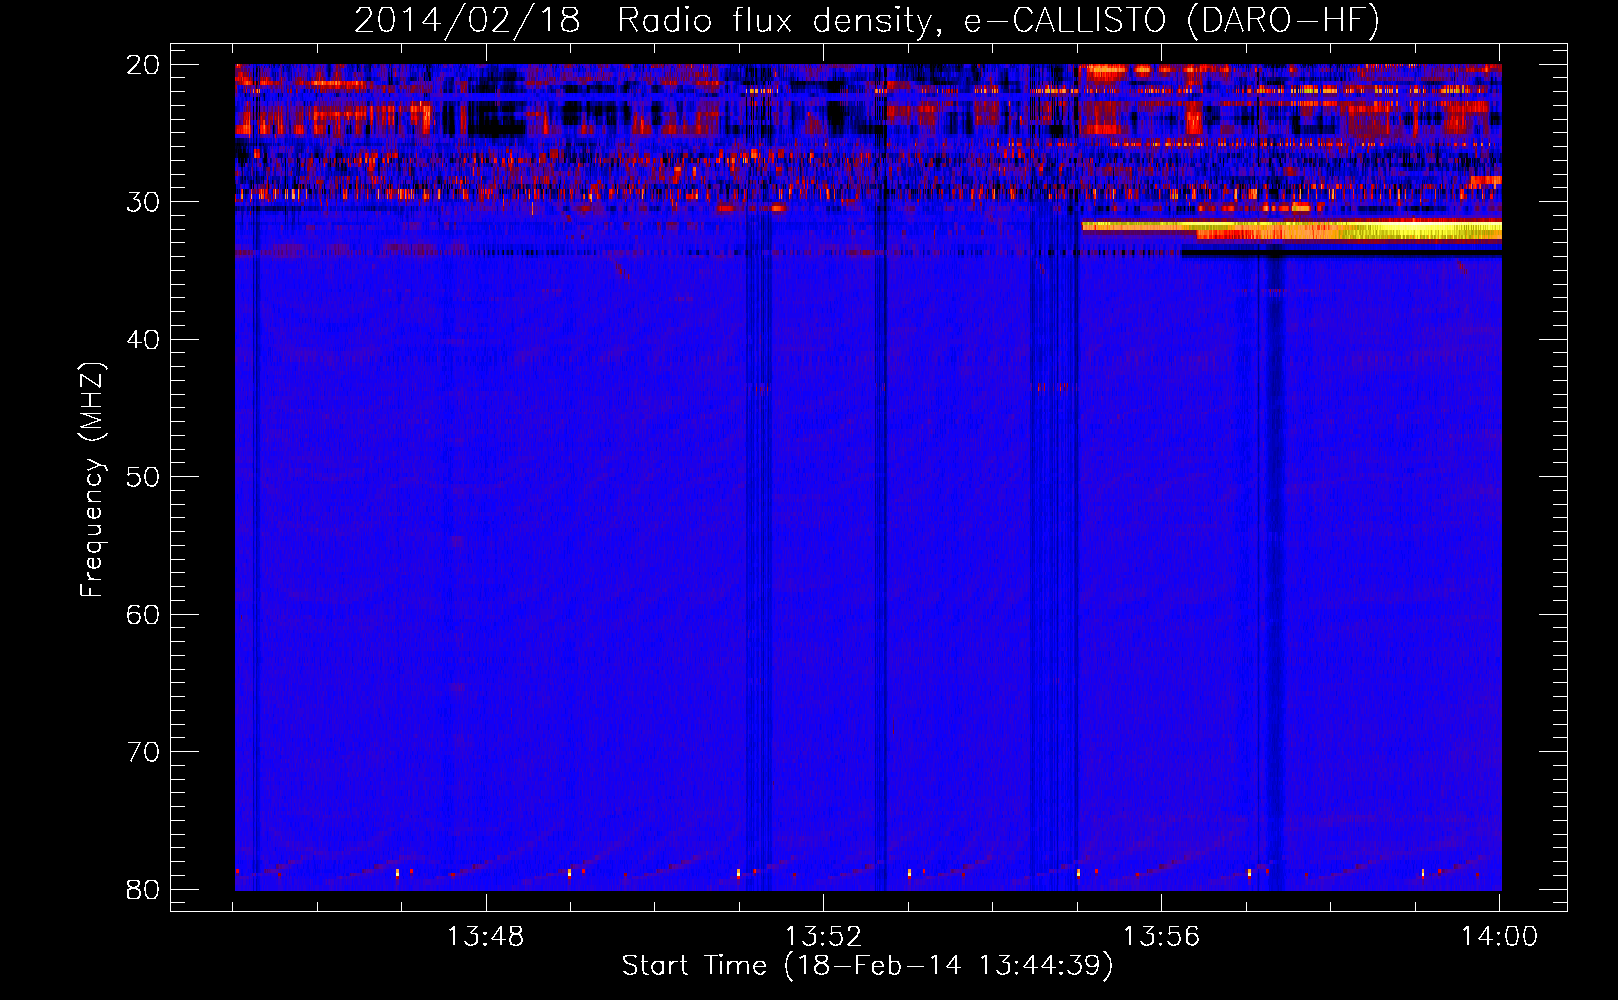
Task: Click the plot title mentioning e-CALLISTO (DARO-HF)
Action: click(x=867, y=20)
